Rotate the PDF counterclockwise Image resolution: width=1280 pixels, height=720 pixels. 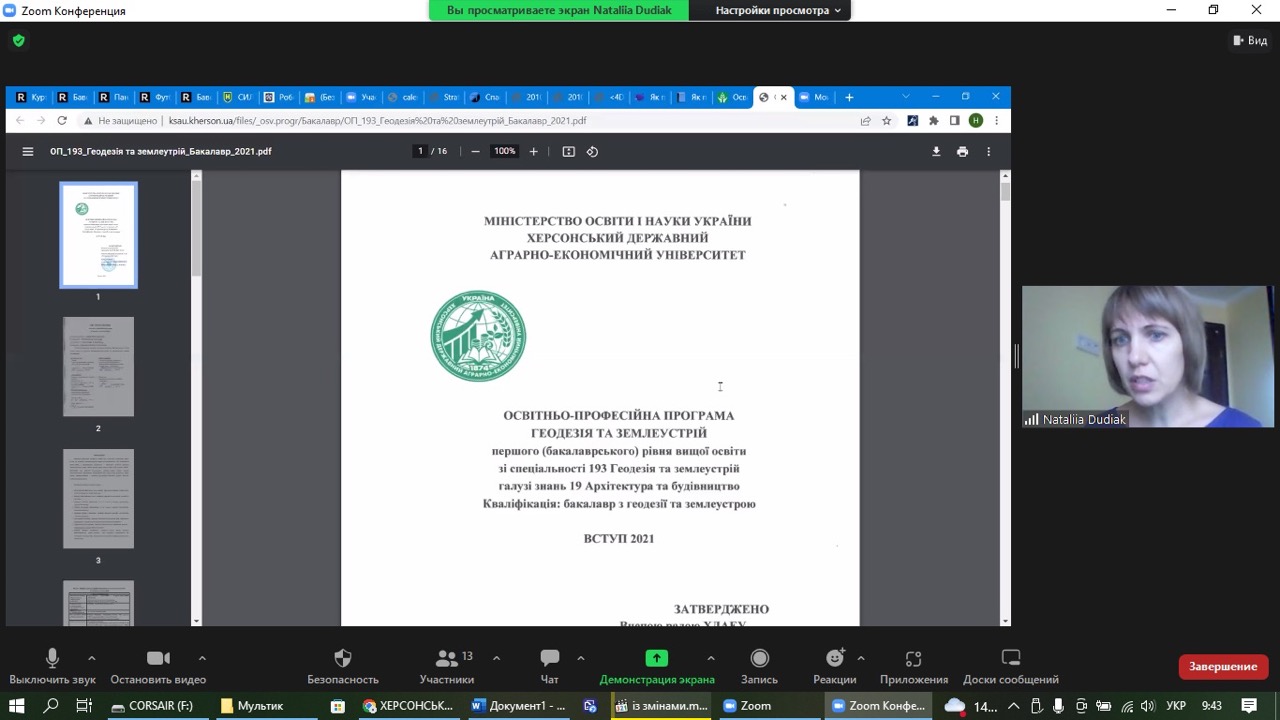pyautogui.click(x=592, y=151)
